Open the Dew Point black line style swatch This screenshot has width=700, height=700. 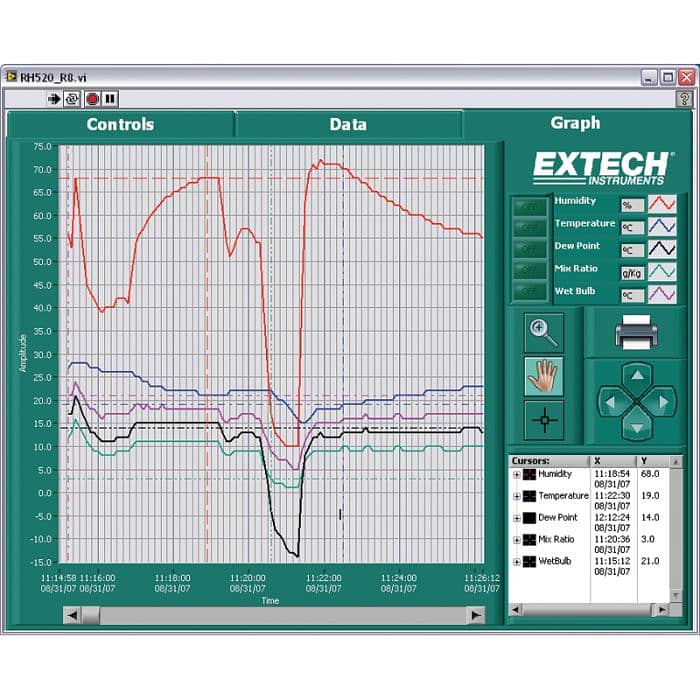[x=662, y=249]
